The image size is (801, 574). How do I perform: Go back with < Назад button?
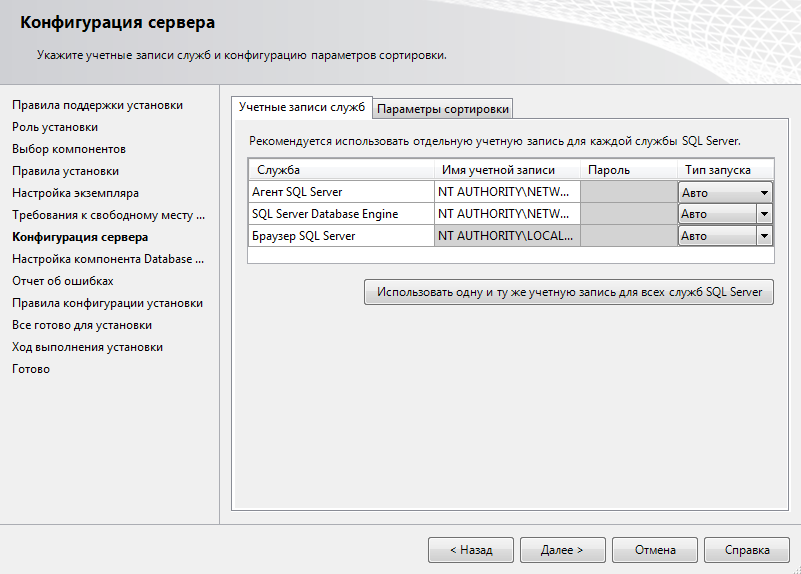pyautogui.click(x=470, y=550)
